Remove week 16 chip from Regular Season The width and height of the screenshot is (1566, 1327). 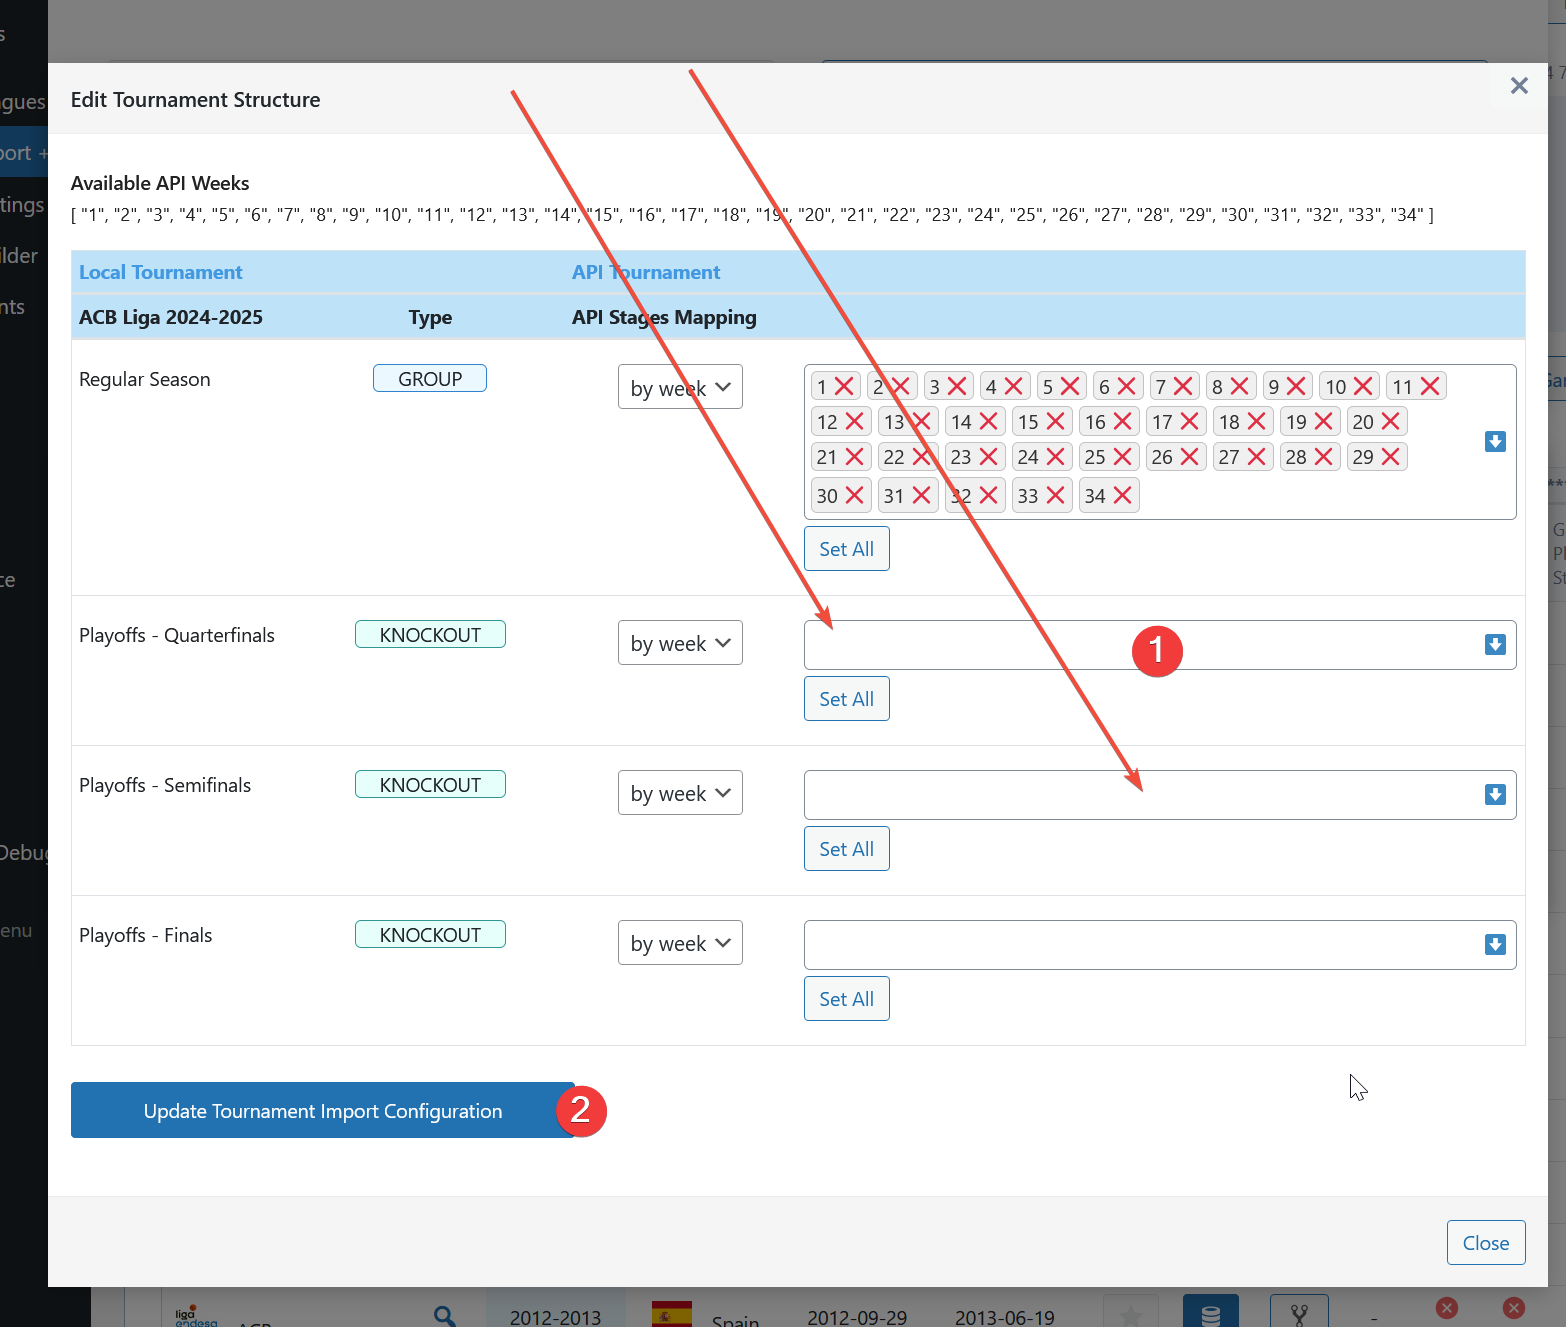click(x=1123, y=421)
